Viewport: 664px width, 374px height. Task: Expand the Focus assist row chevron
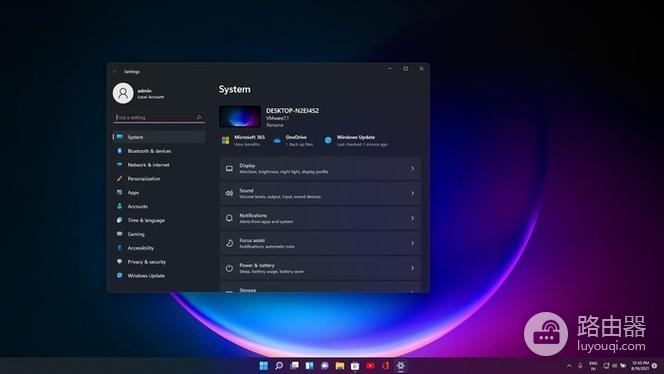pos(412,243)
